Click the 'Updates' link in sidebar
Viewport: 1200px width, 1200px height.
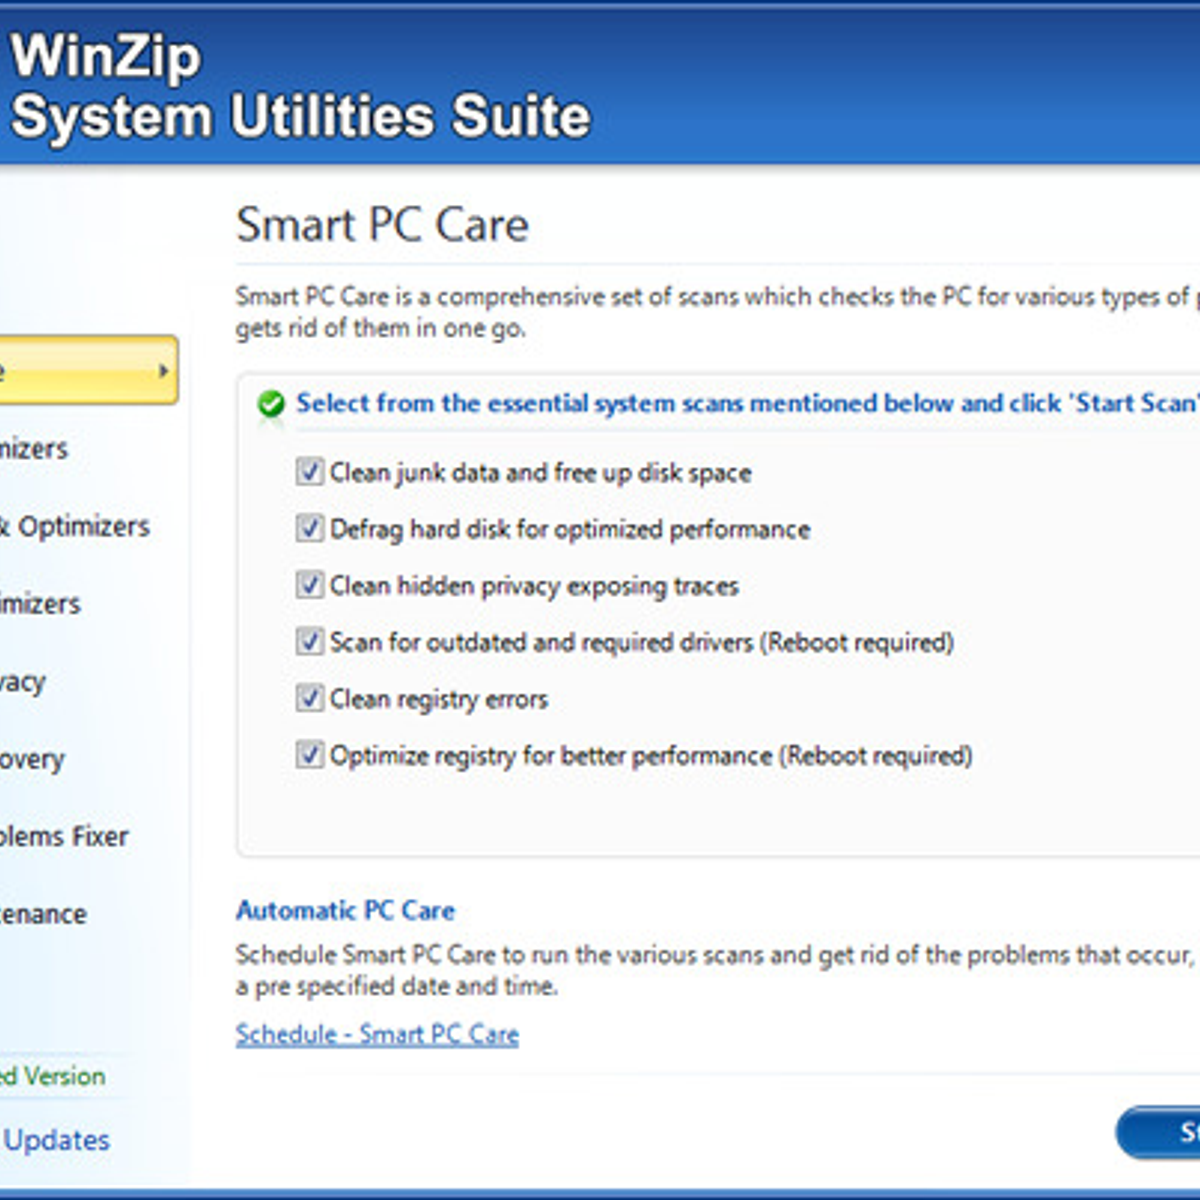click(x=56, y=1140)
